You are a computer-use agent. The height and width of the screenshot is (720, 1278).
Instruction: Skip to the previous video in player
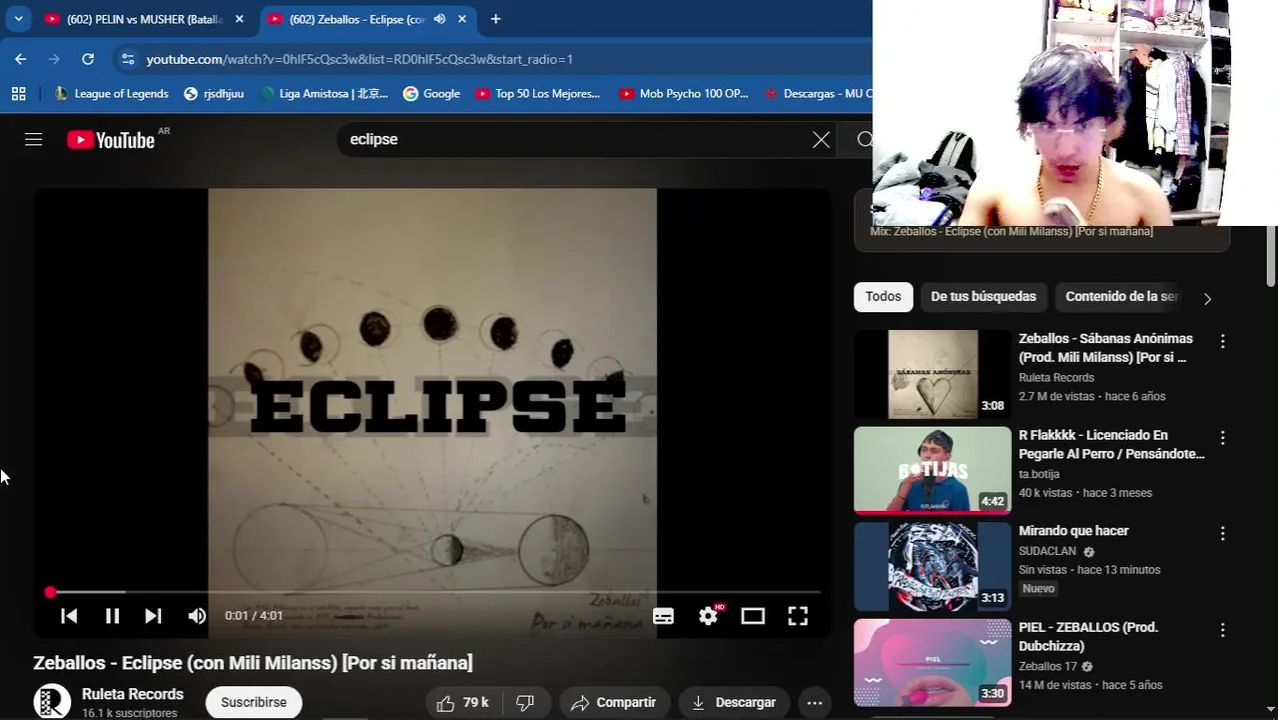69,616
